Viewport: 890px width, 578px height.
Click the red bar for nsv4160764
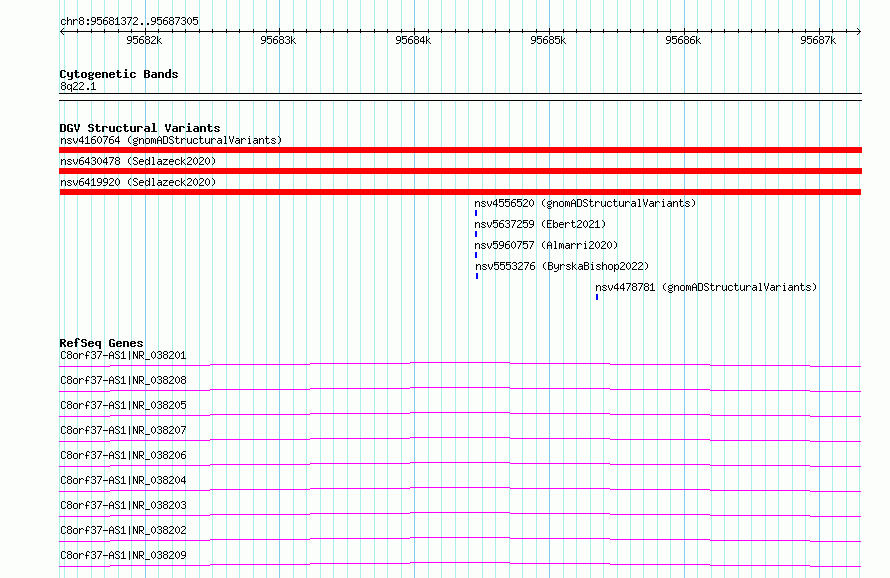(460, 150)
